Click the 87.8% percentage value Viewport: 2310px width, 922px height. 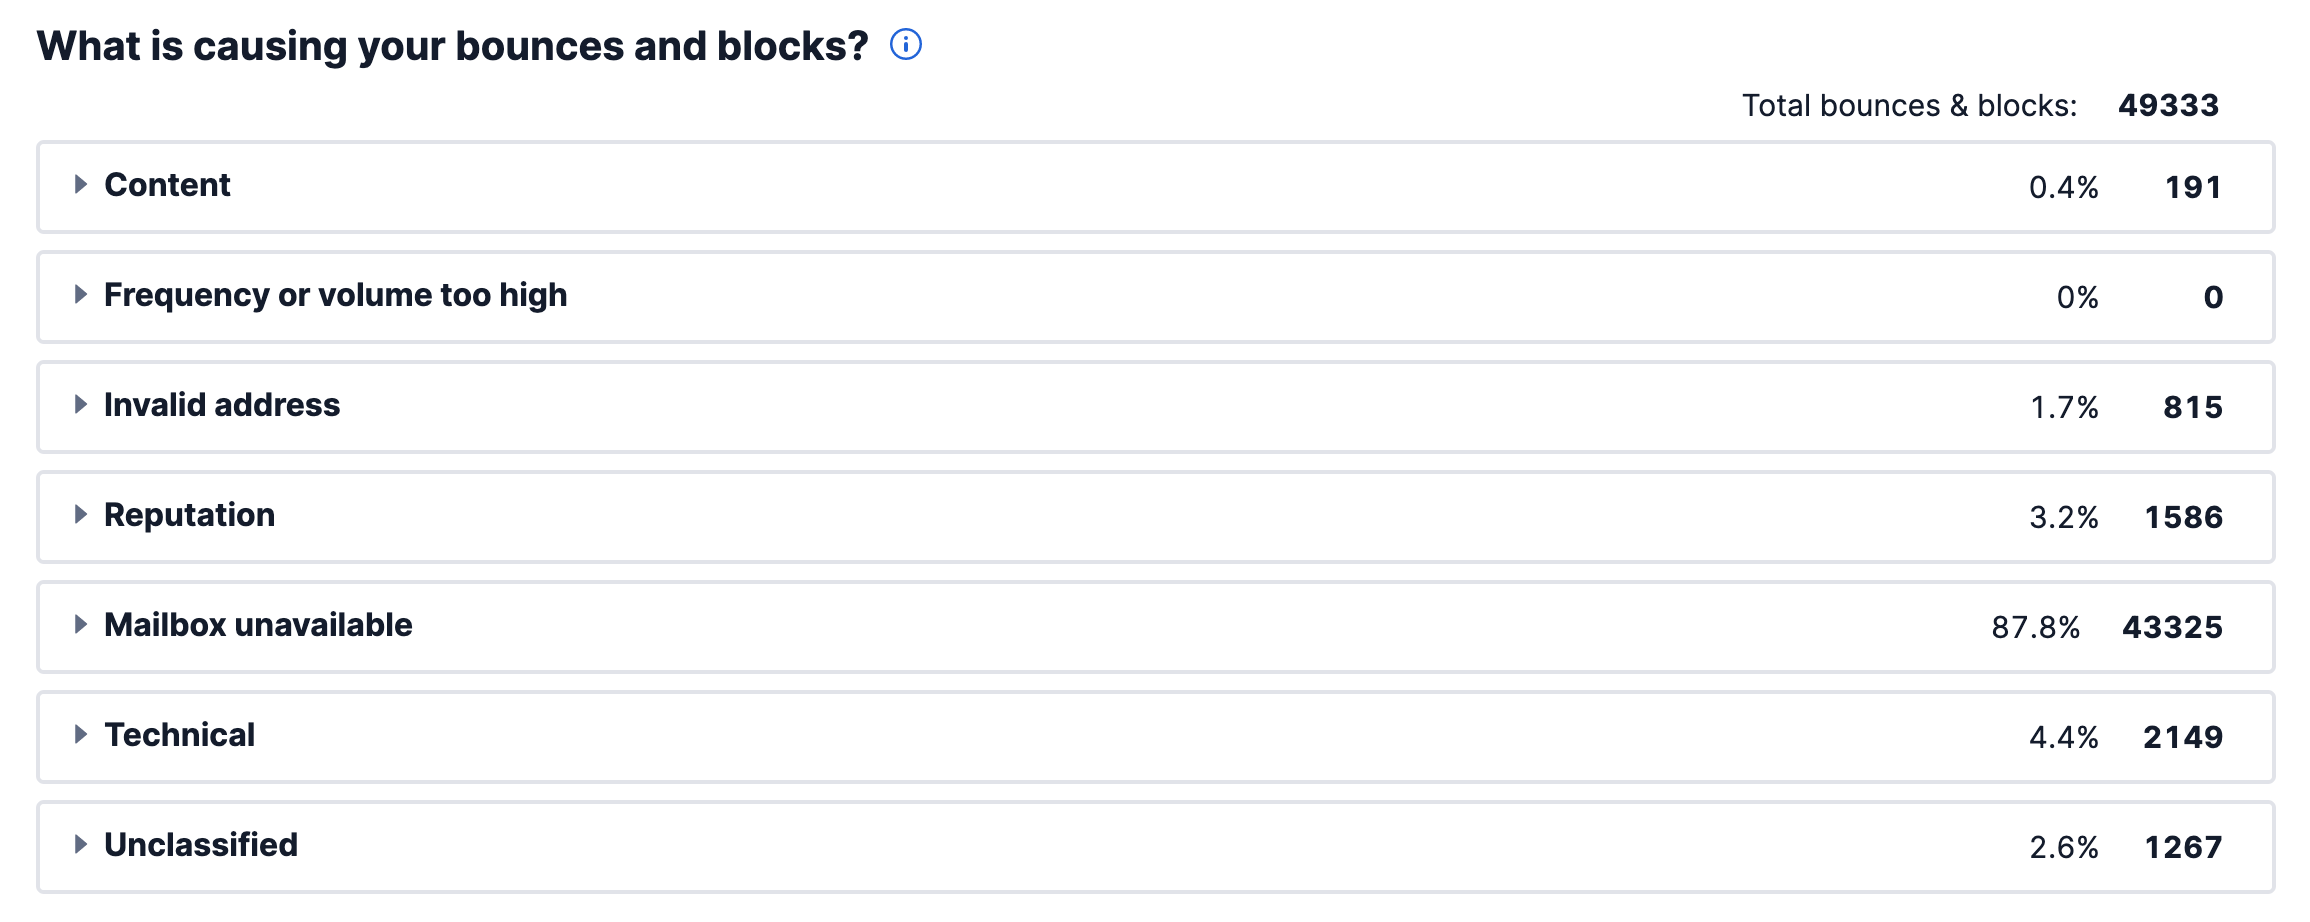click(x=2036, y=627)
